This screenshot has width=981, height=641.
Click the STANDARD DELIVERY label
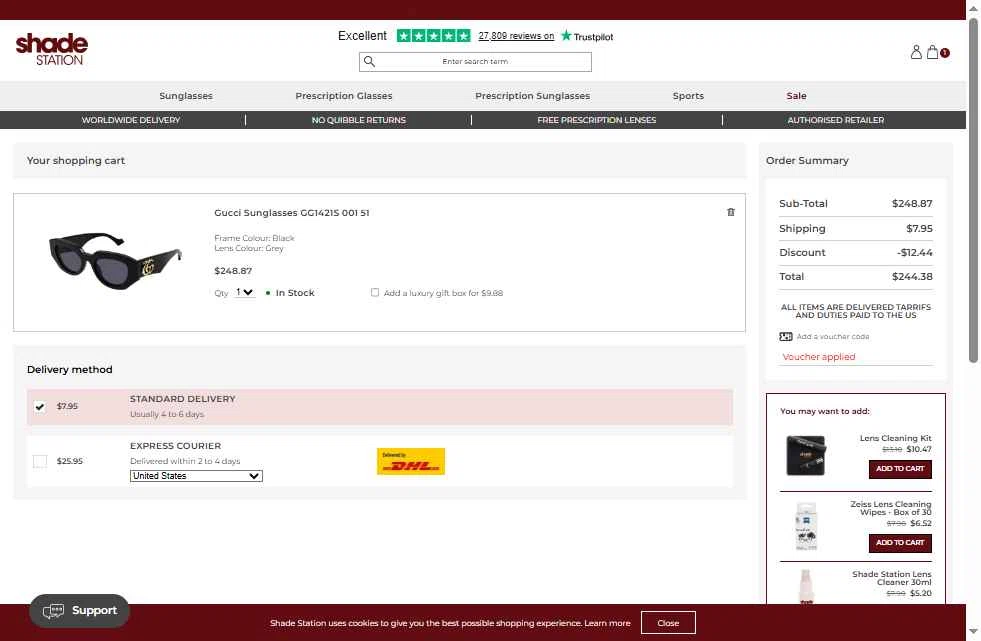[183, 399]
